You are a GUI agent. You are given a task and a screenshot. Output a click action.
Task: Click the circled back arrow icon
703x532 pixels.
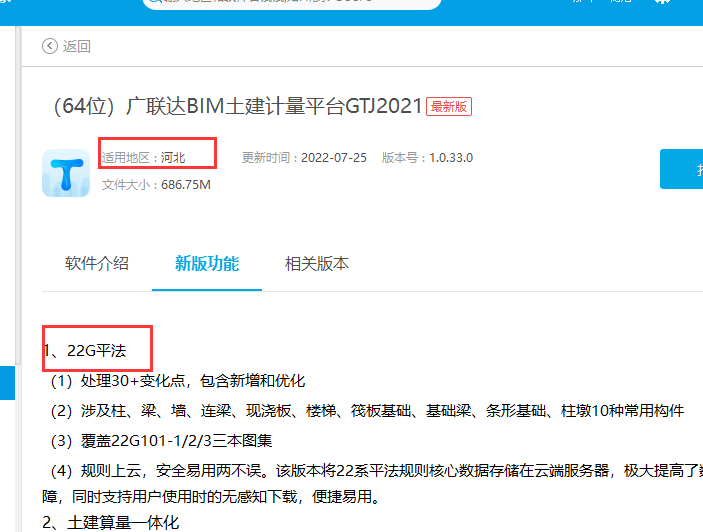pos(50,46)
